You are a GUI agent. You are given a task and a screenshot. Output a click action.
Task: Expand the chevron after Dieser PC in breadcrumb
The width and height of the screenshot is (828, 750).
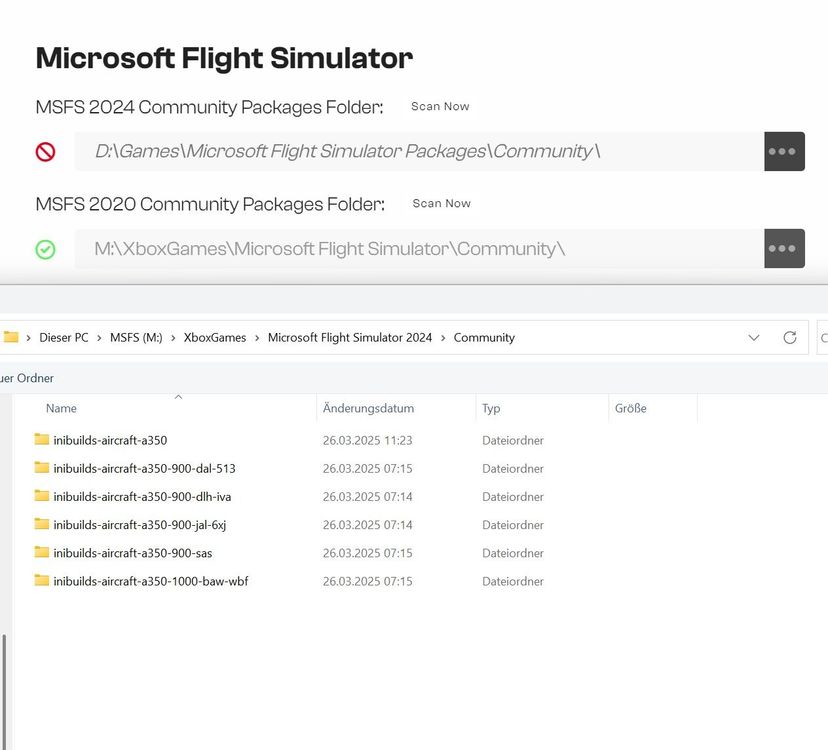click(99, 338)
